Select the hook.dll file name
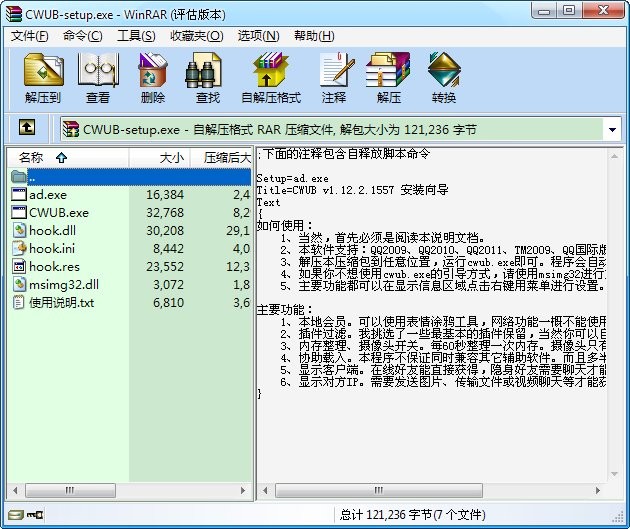630x529 pixels. click(52, 231)
